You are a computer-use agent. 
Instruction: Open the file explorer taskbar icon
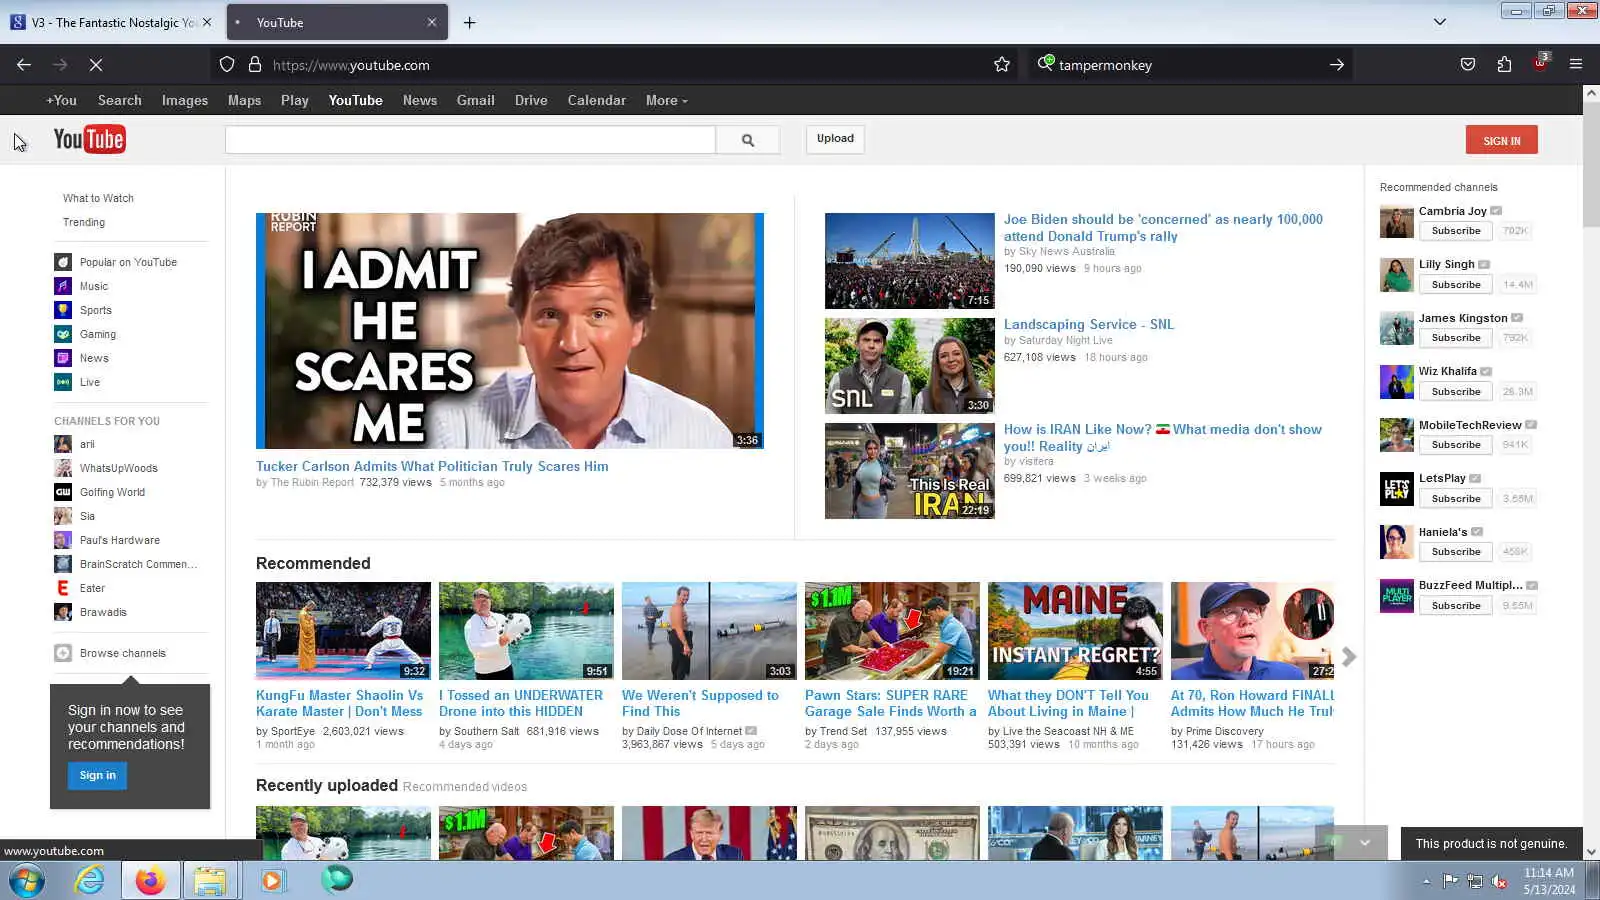tap(210, 881)
